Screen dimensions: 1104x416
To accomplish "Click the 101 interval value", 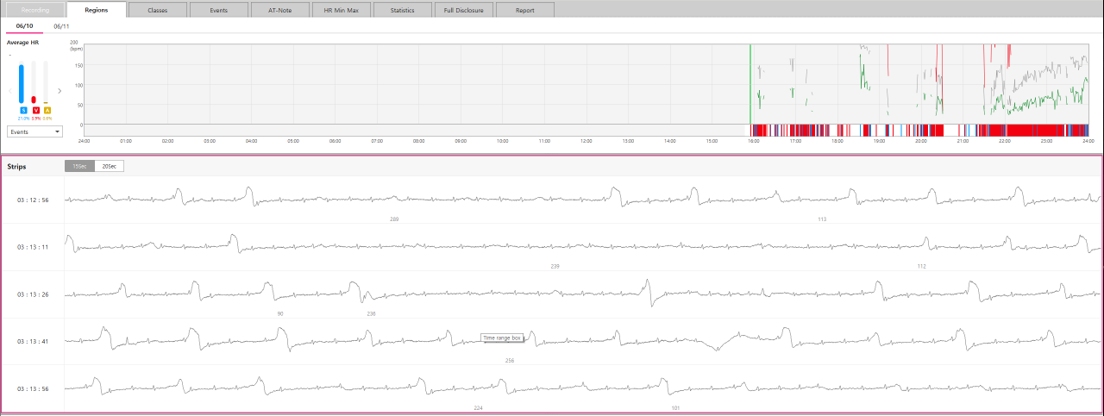I will tap(676, 408).
